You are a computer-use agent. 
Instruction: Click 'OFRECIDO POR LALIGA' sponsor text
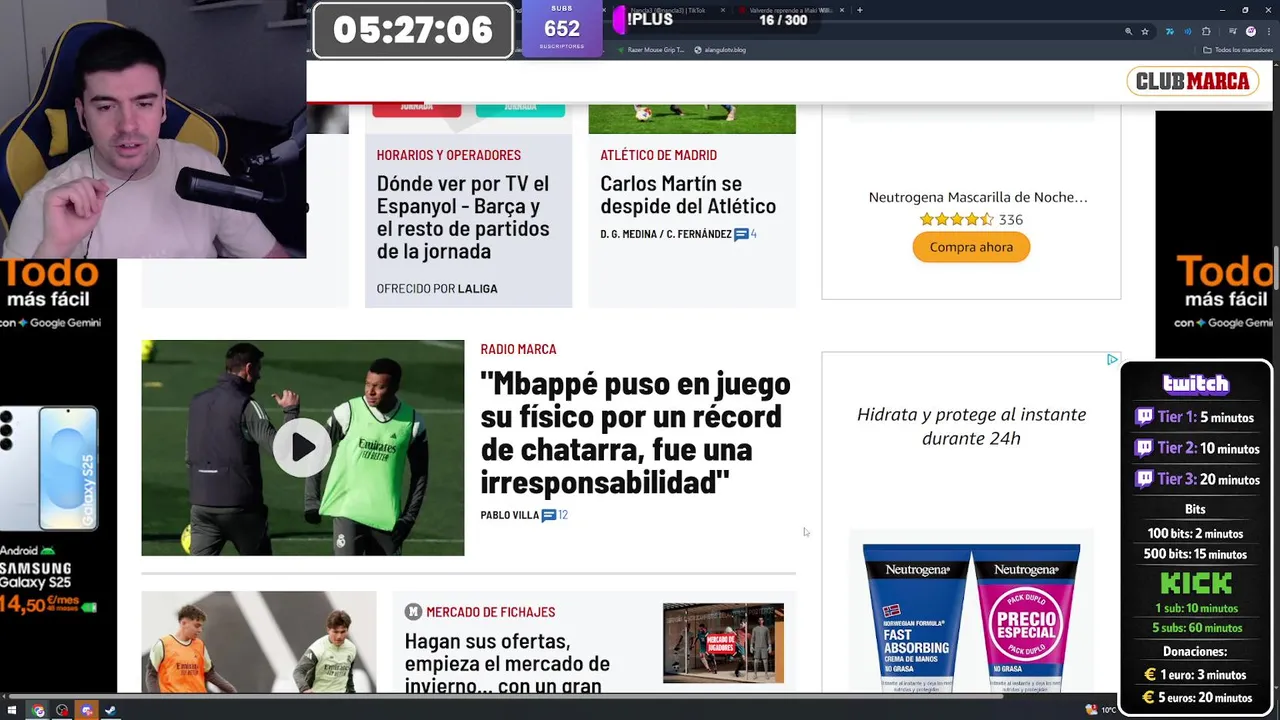[x=437, y=288]
